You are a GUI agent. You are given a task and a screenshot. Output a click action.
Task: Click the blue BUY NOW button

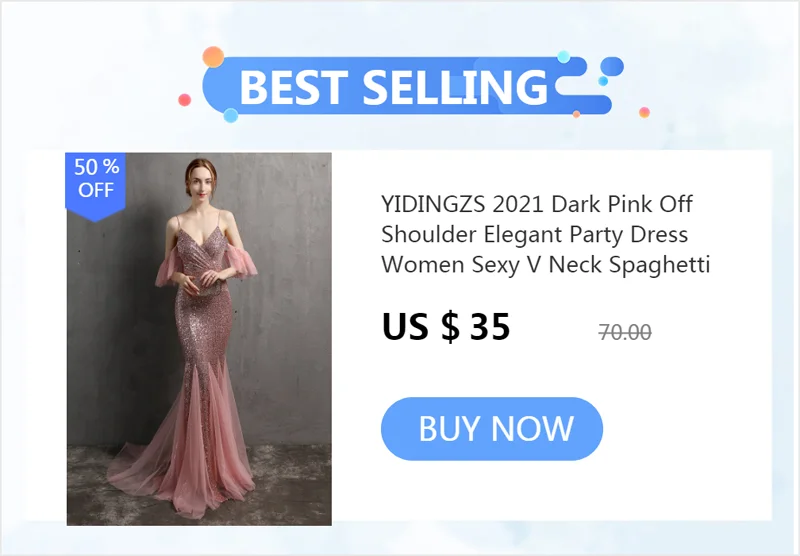[492, 428]
